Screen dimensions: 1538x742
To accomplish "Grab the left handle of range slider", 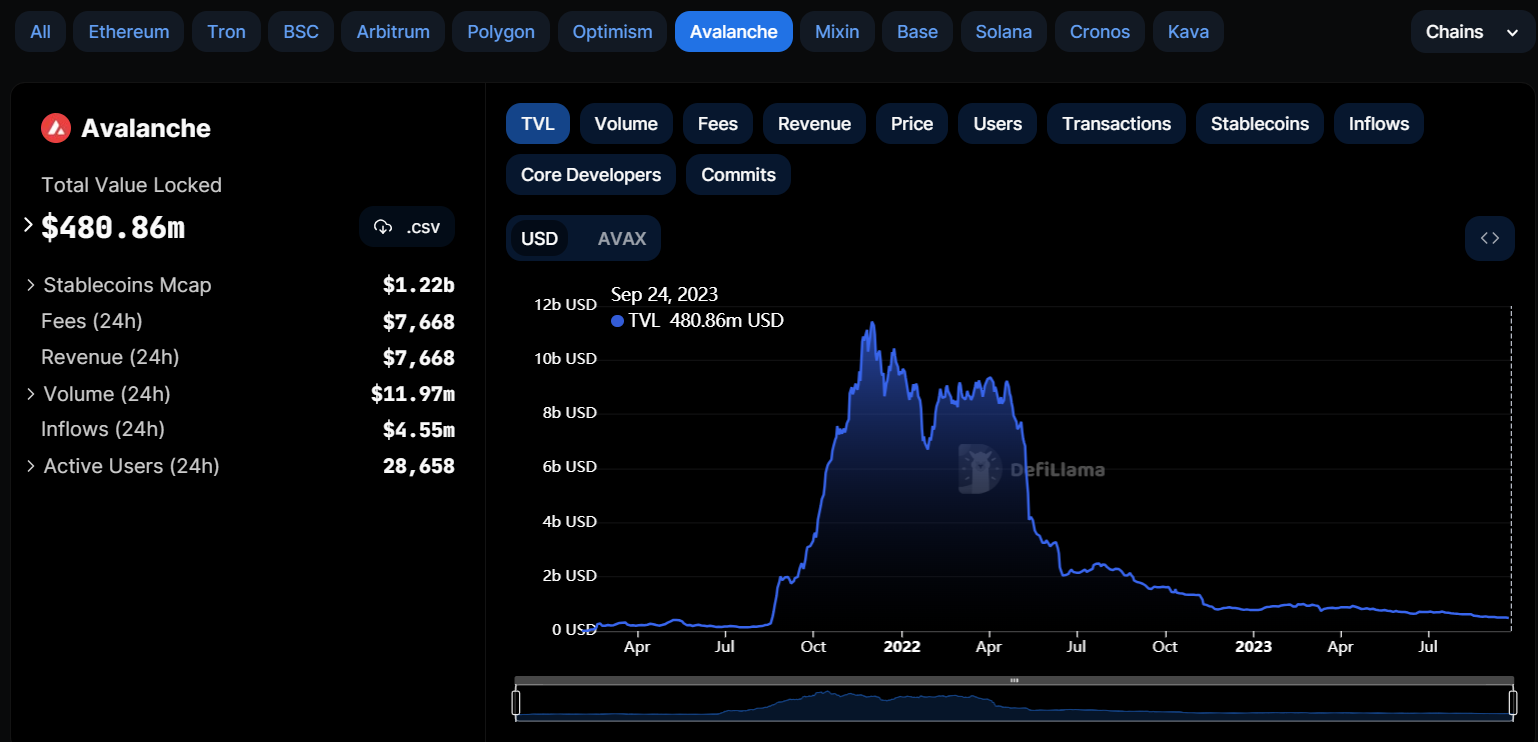I will click(x=516, y=703).
